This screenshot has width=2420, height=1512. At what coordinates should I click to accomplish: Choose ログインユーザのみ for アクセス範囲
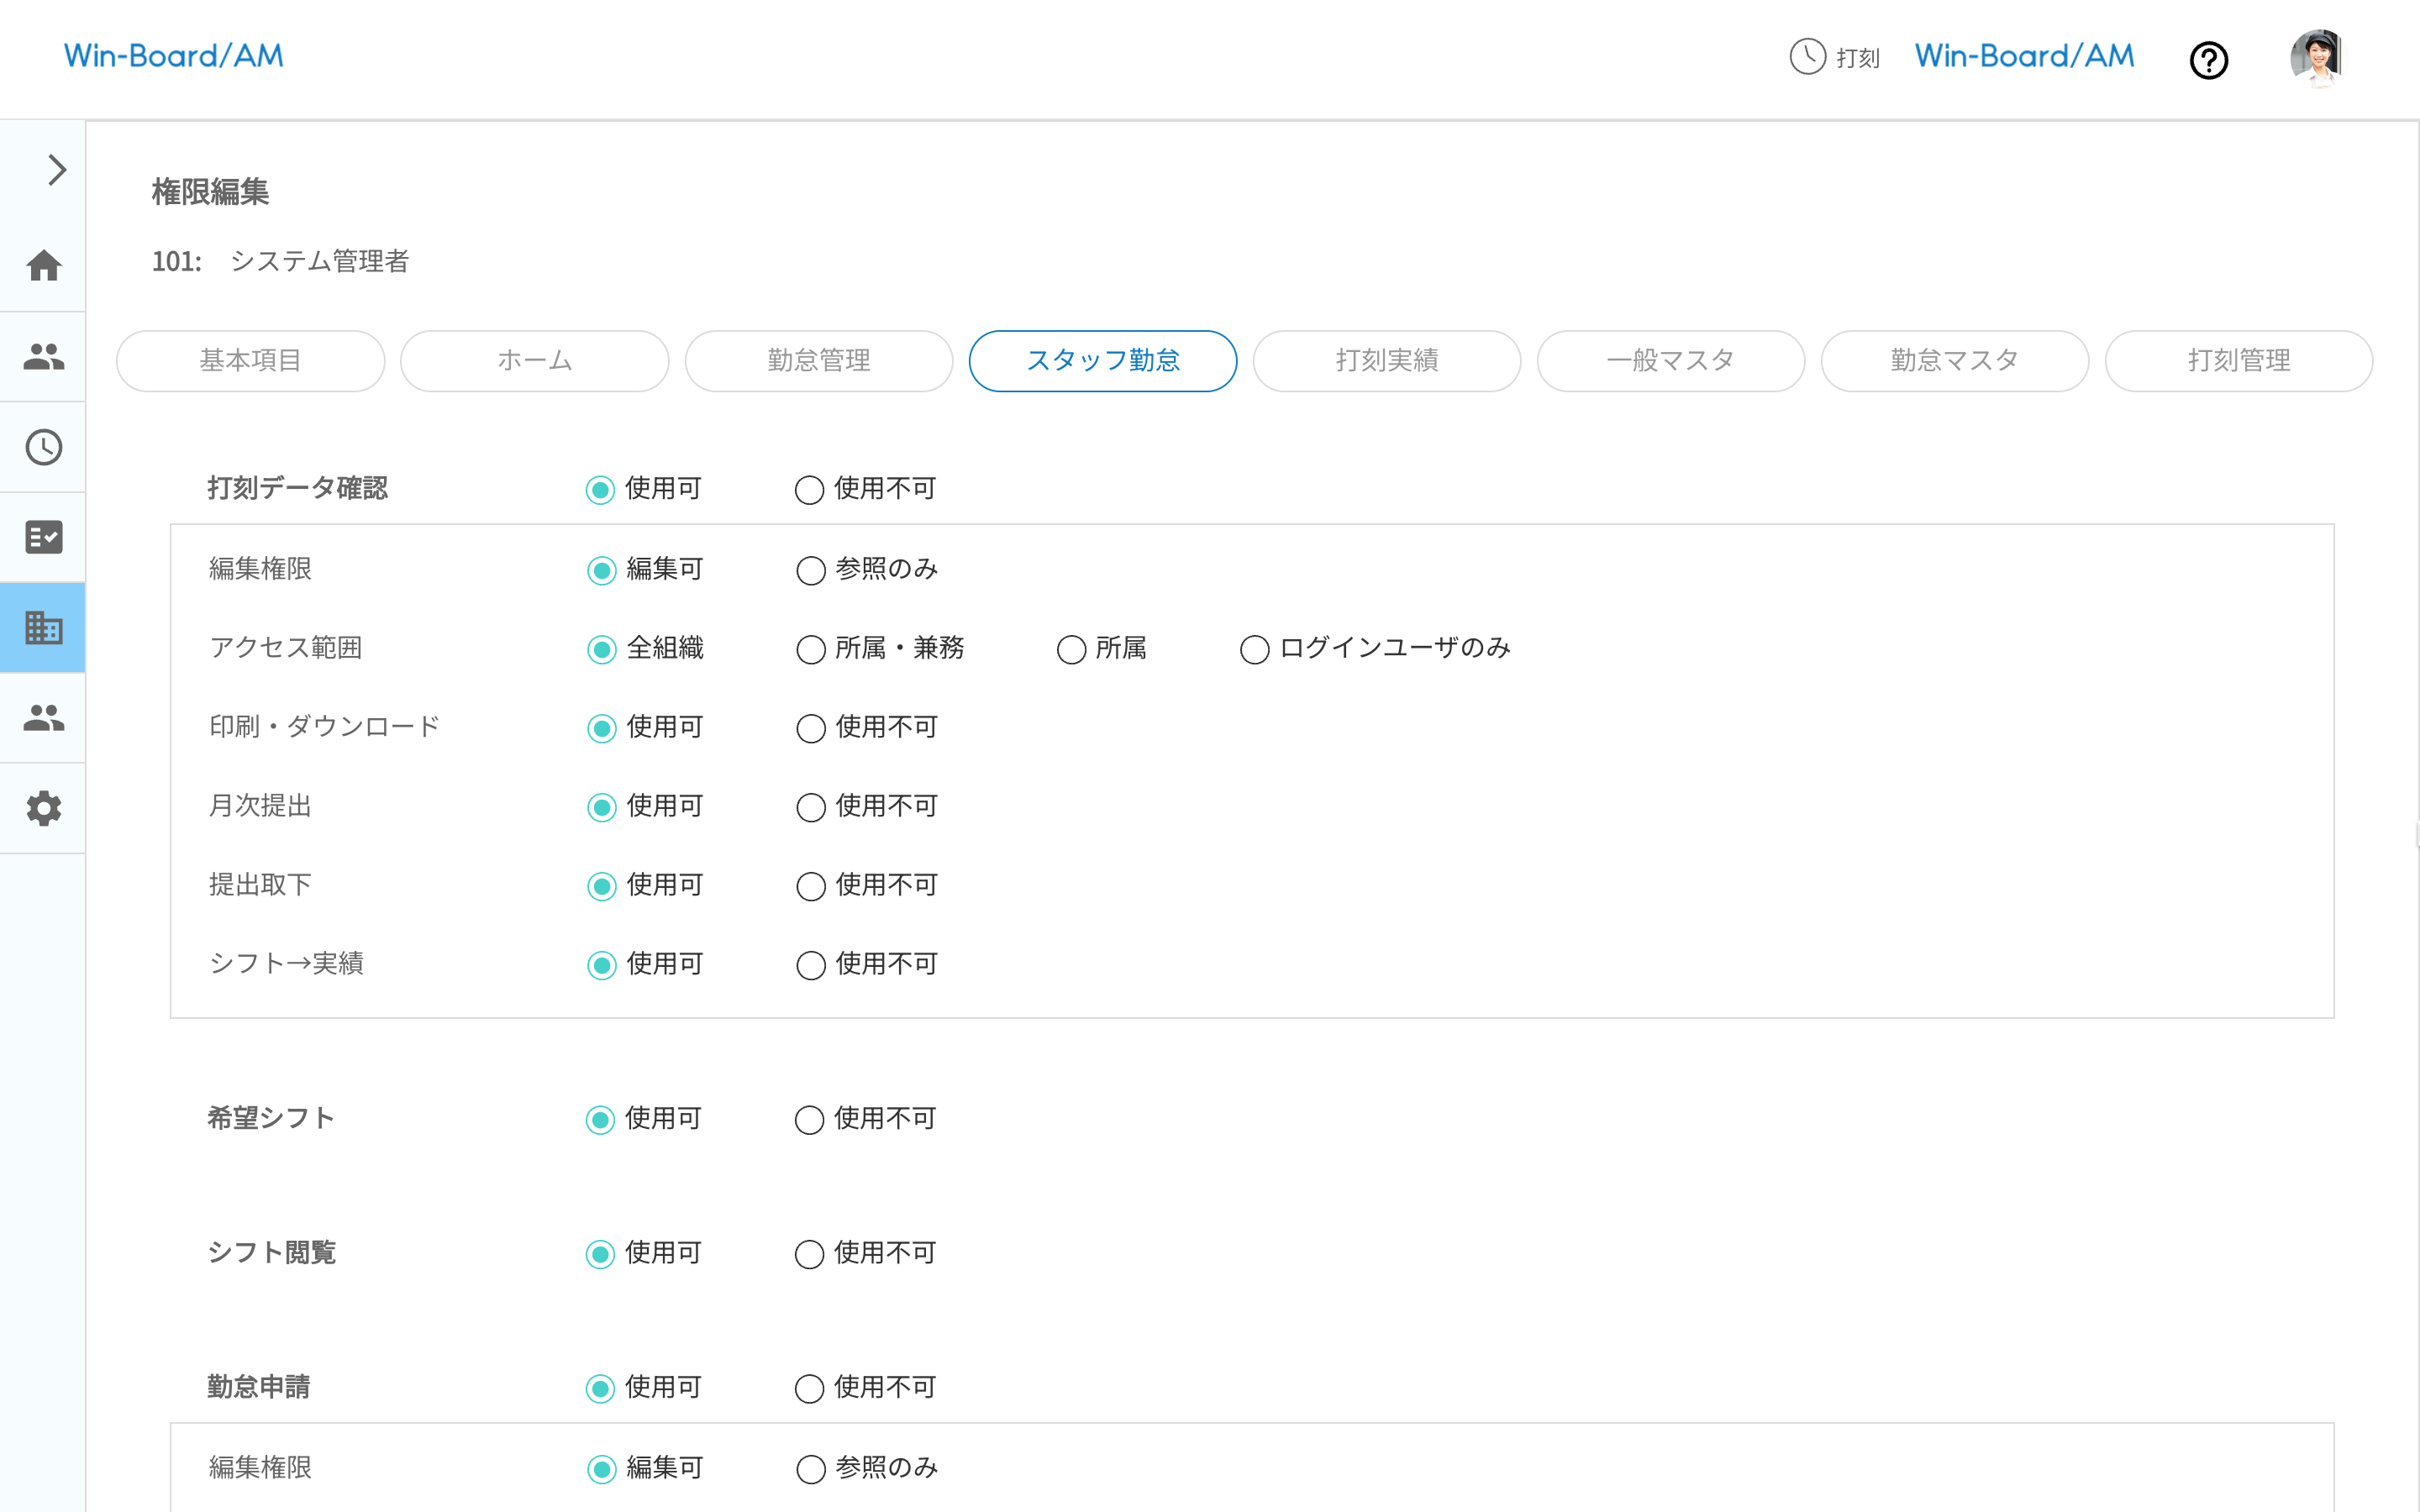(1254, 650)
